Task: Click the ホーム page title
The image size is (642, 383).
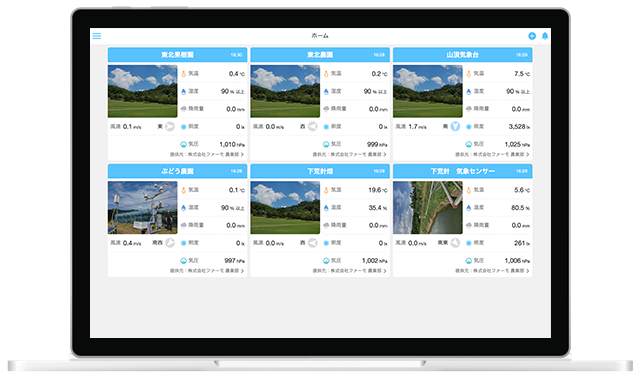Action: click(320, 36)
